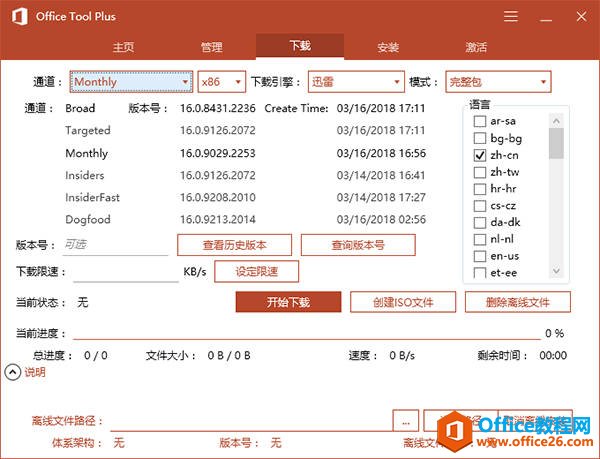Viewport: 600px width, 459px height.
Task: Click the 0 % progress value
Action: pos(554,334)
